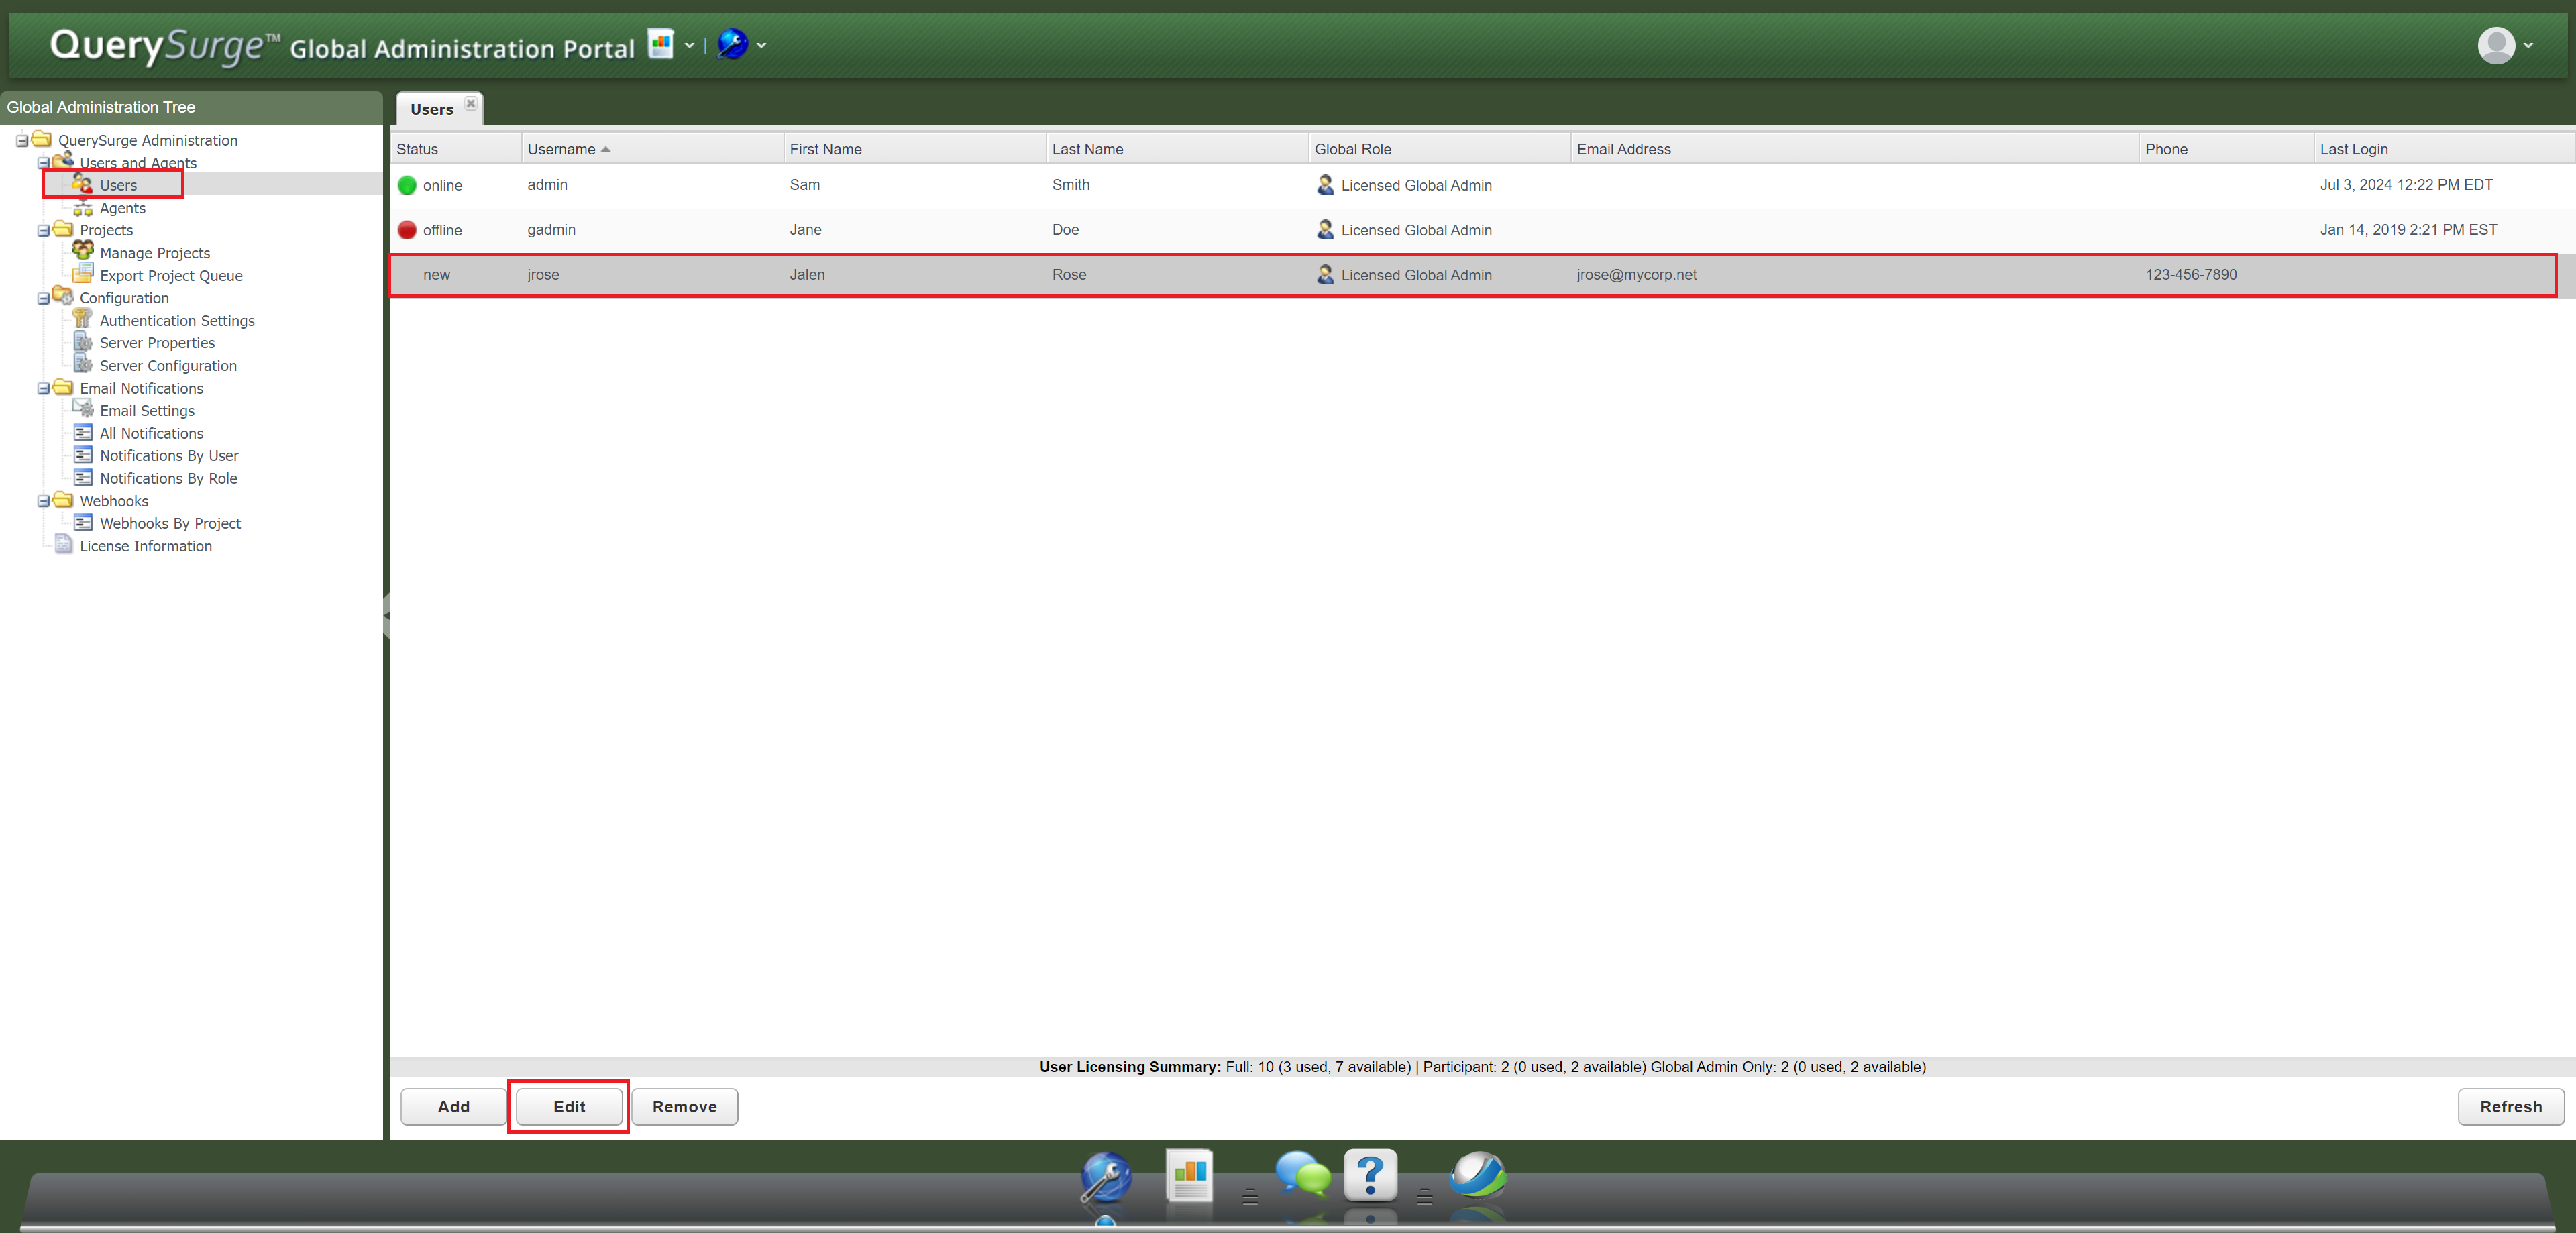
Task: Click the Add button
Action: [x=453, y=1106]
